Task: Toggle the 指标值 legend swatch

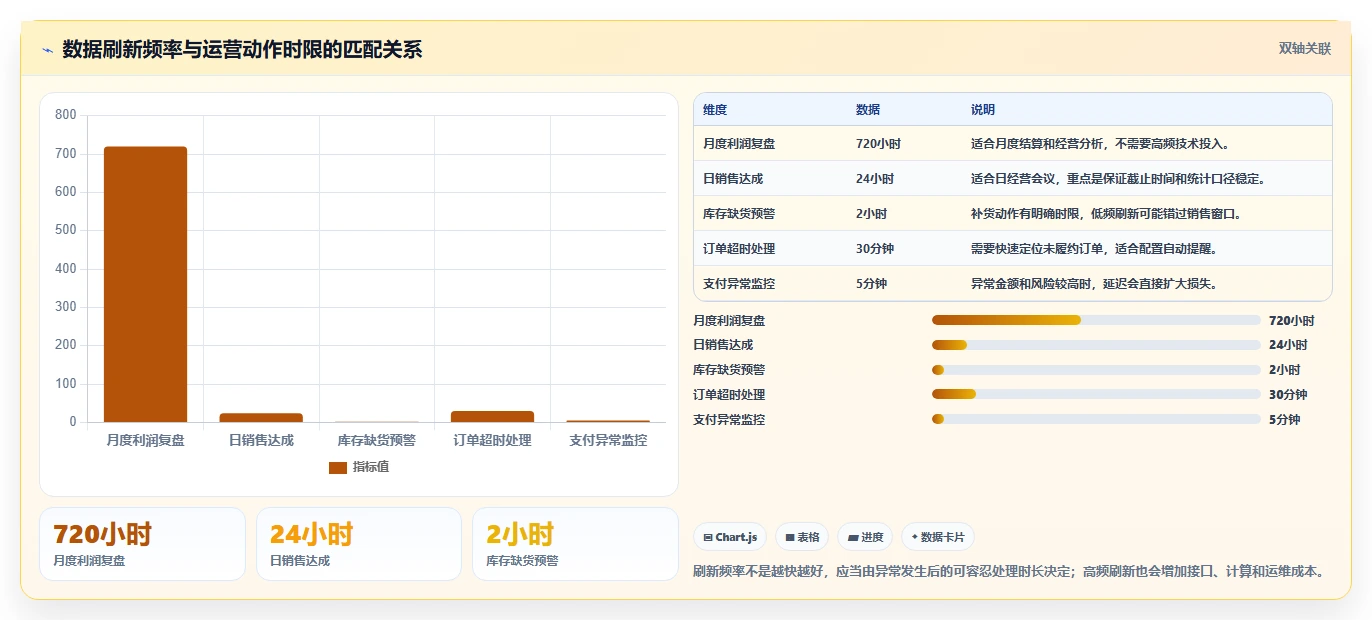Action: pyautogui.click(x=337, y=467)
